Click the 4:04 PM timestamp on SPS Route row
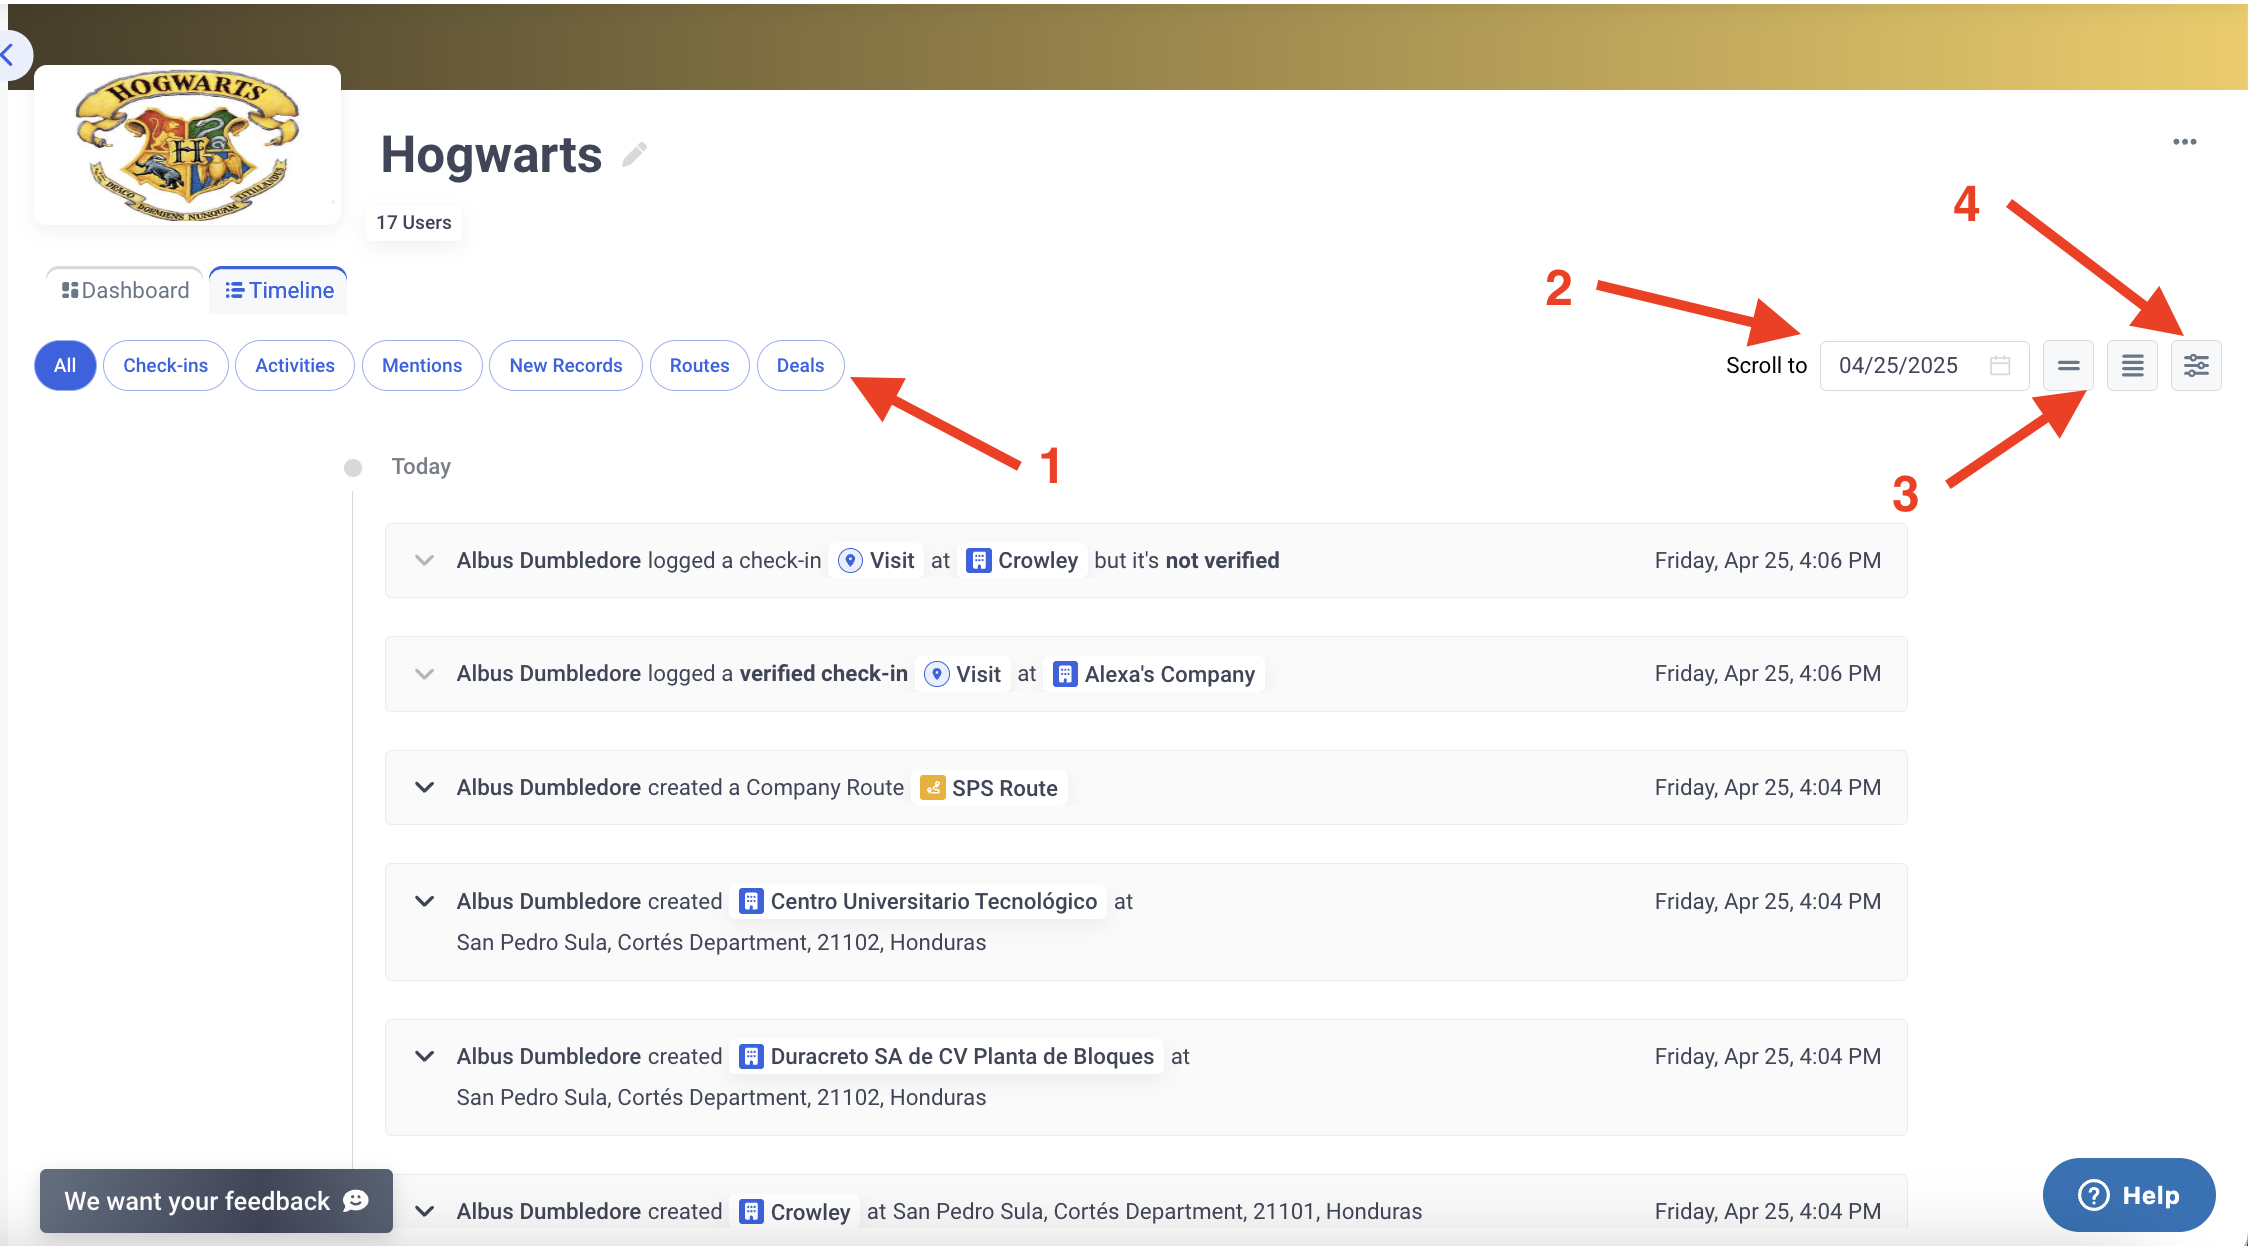The width and height of the screenshot is (2248, 1246). [x=1767, y=788]
